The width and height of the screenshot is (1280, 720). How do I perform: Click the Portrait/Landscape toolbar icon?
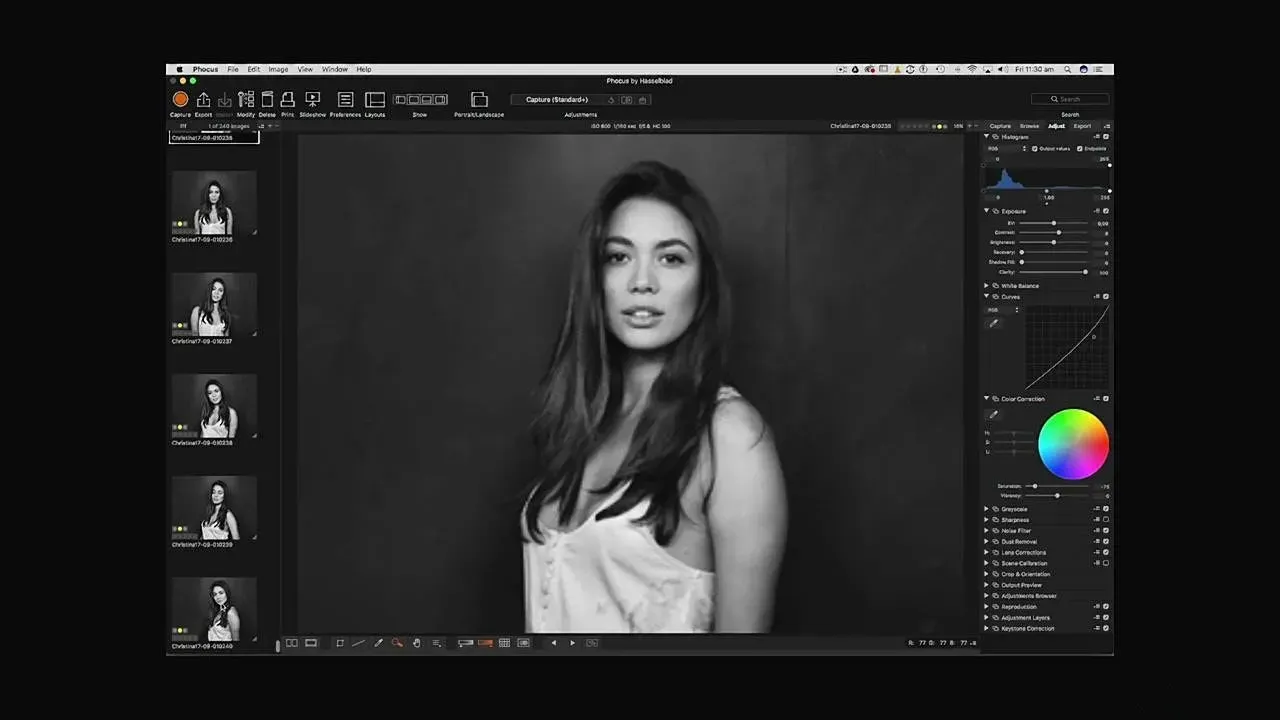tap(479, 99)
